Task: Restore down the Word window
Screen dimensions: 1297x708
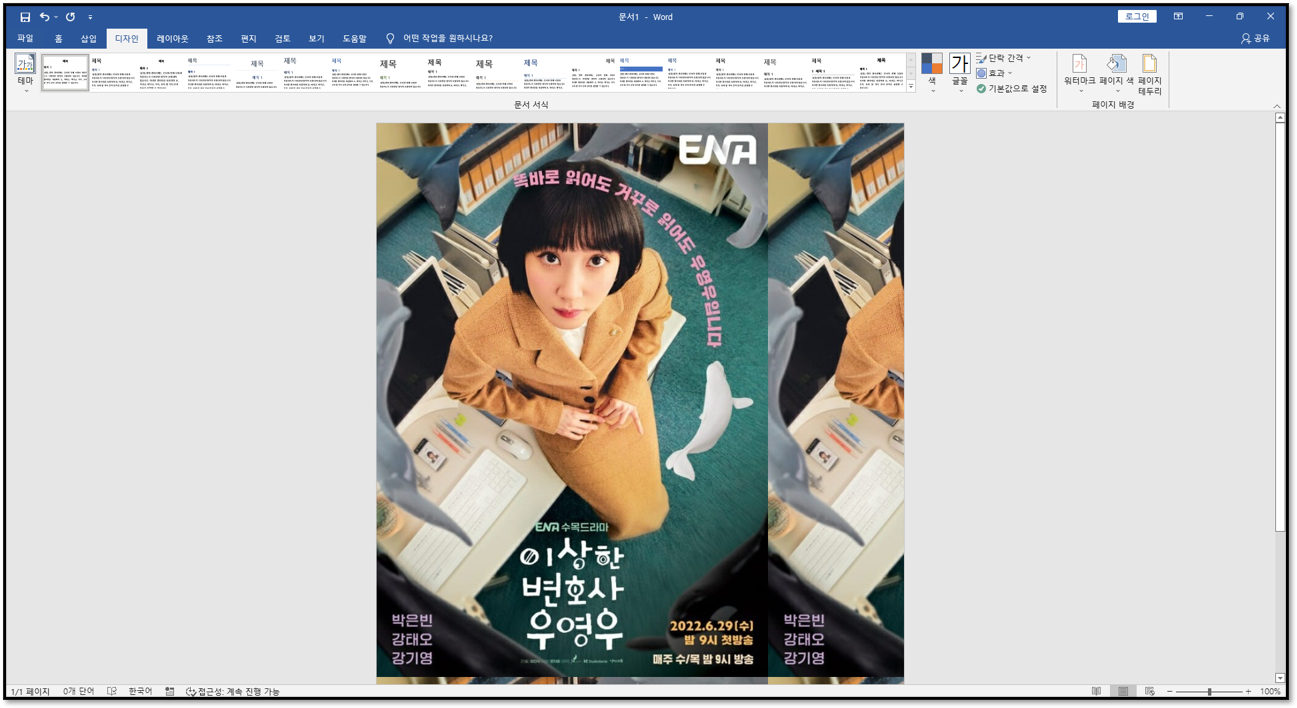Action: pyautogui.click(x=1240, y=17)
